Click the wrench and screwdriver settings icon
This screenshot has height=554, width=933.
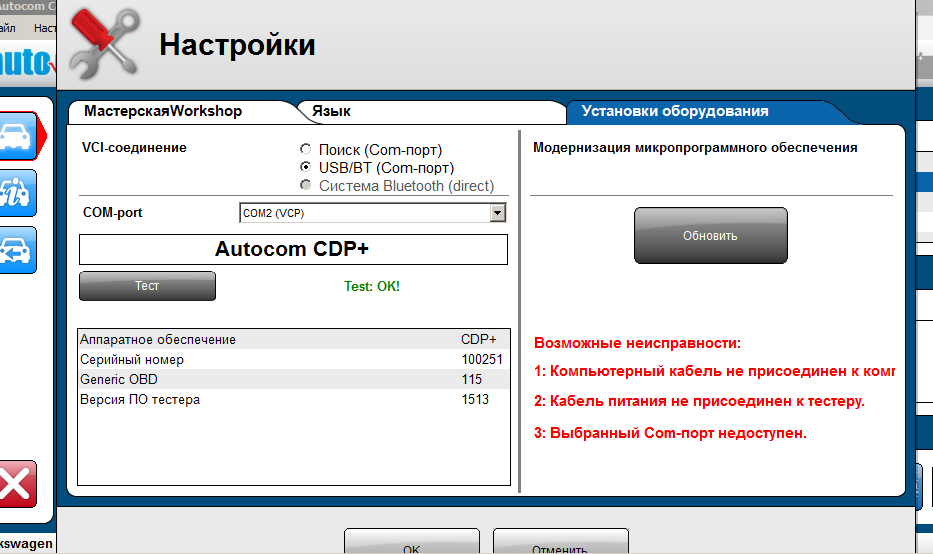[105, 44]
